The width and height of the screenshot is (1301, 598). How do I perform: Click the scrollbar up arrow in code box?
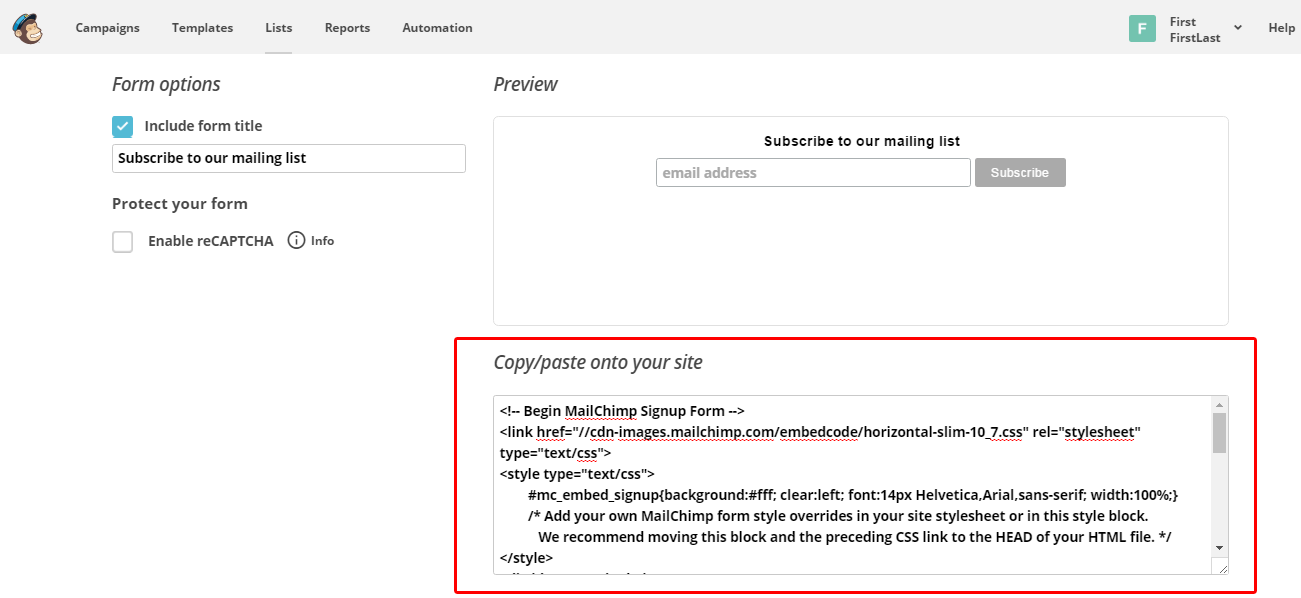coord(1218,404)
